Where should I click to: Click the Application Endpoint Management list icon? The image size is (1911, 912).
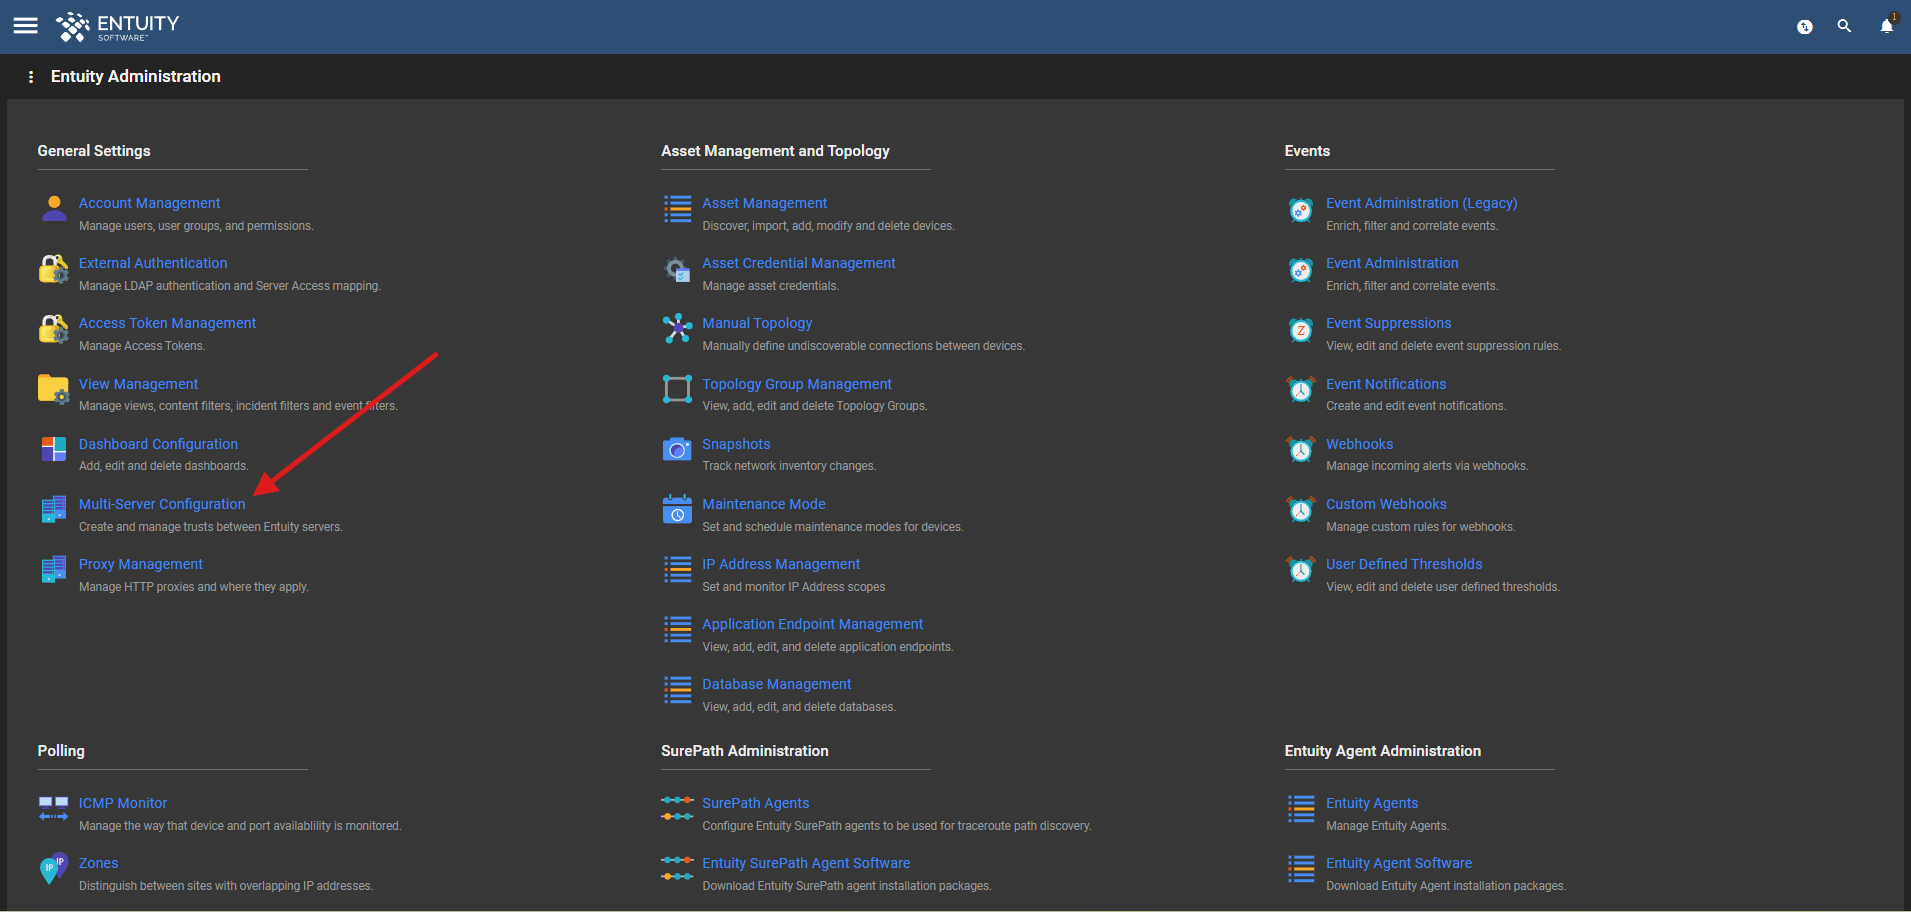coord(678,630)
